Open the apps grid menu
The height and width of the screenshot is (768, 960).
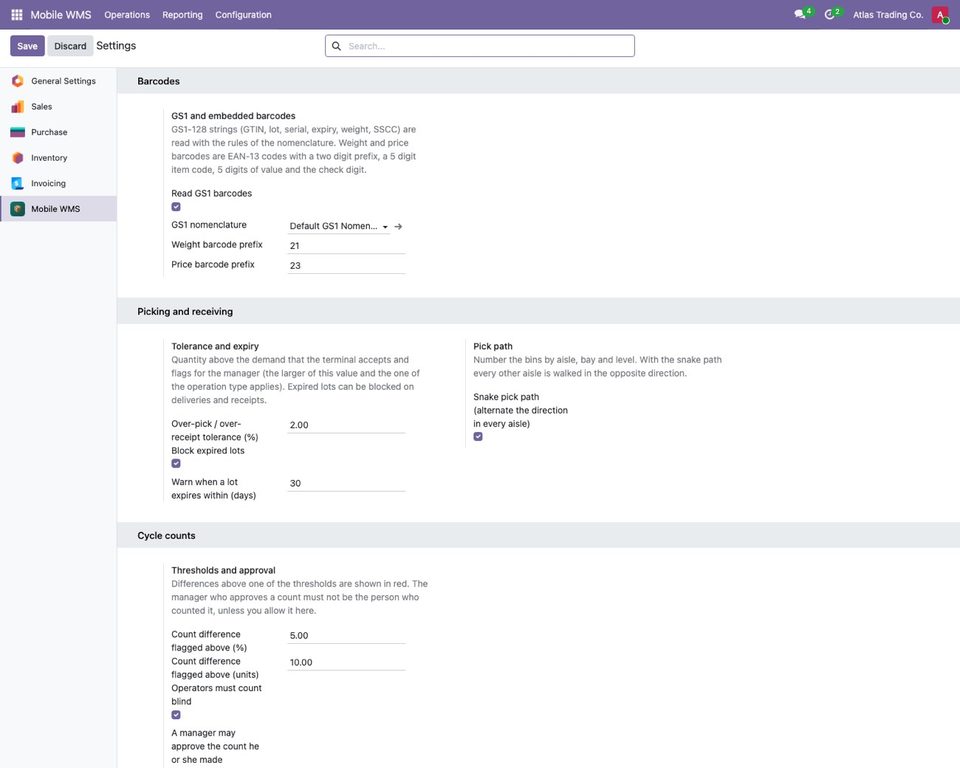click(x=17, y=15)
